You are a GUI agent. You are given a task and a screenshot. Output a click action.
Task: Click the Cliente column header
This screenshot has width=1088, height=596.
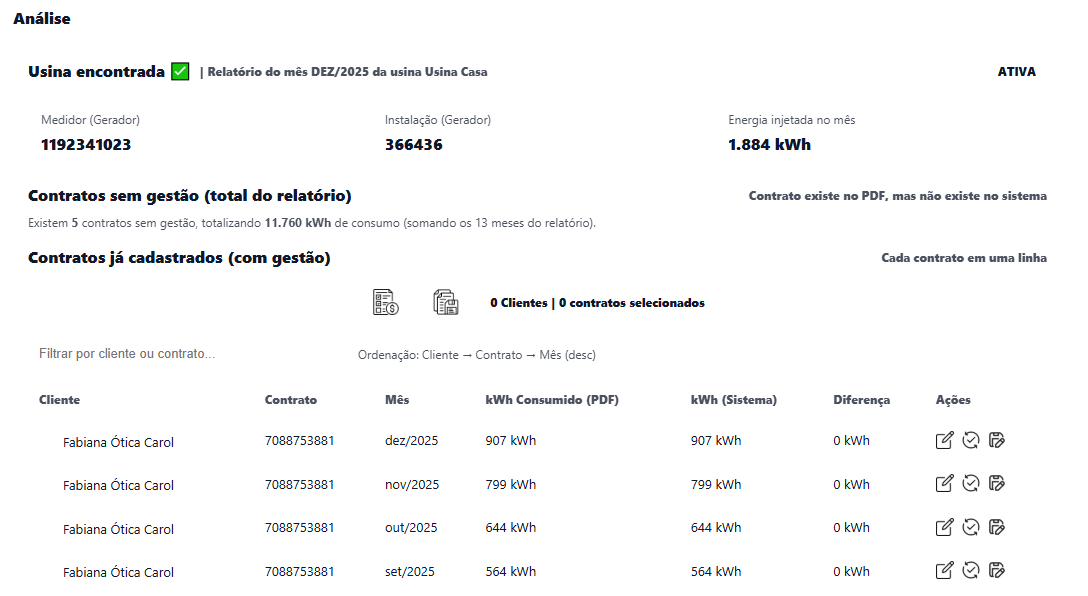point(59,400)
